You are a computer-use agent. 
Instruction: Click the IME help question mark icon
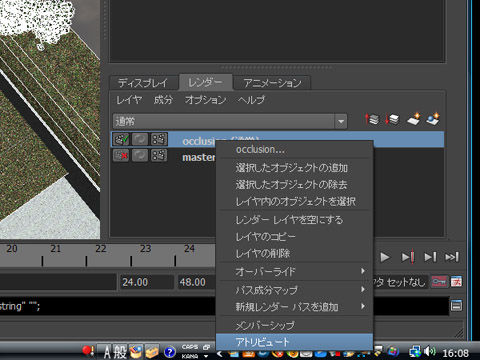click(x=170, y=352)
